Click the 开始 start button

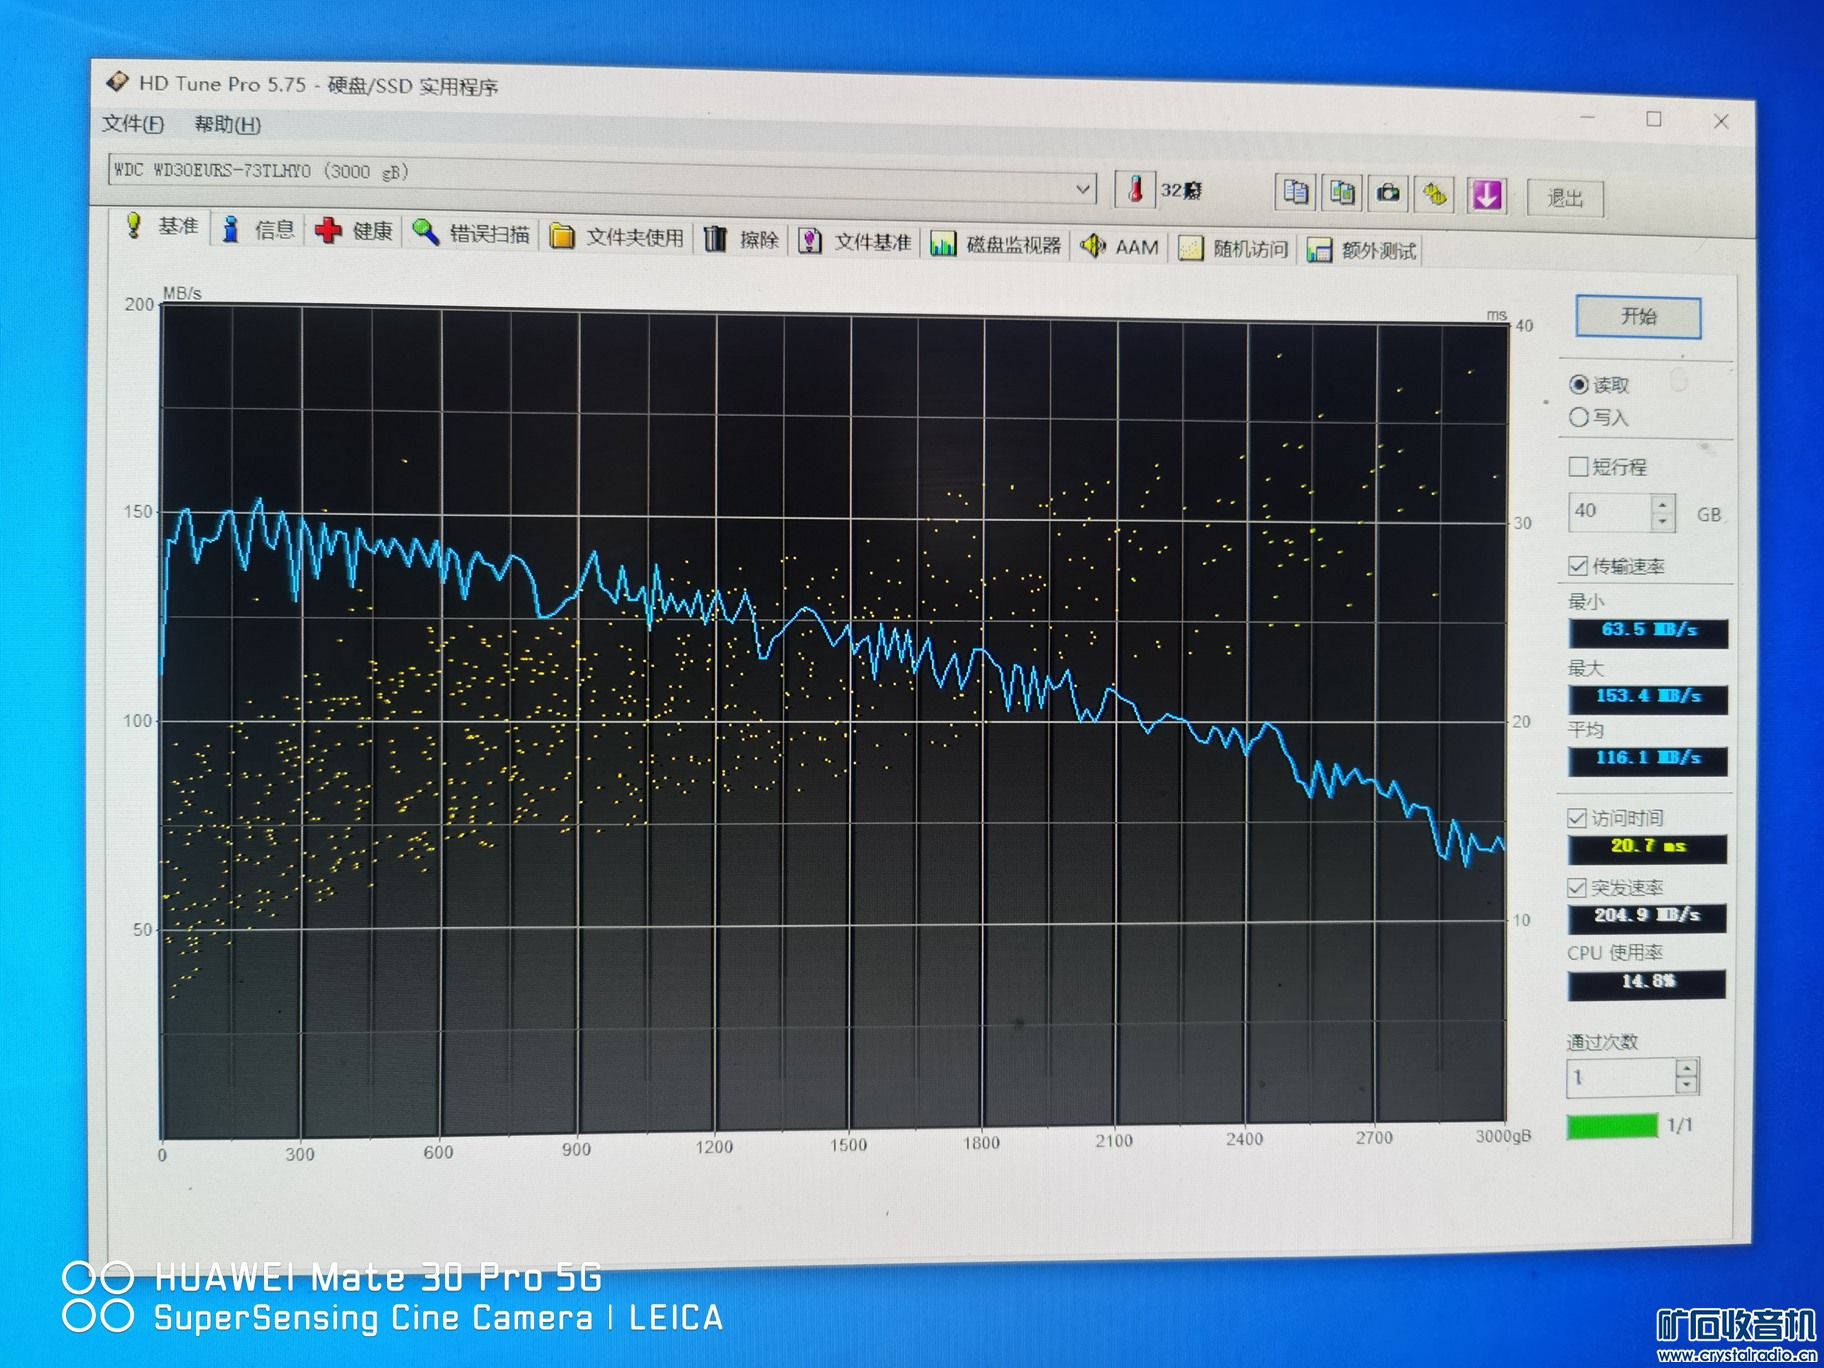[x=1638, y=317]
